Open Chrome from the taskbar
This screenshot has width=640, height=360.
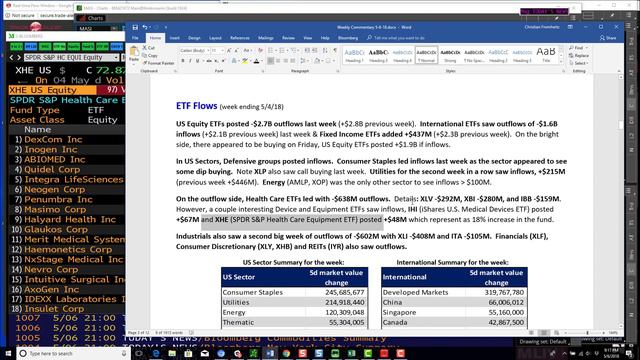pos(286,353)
